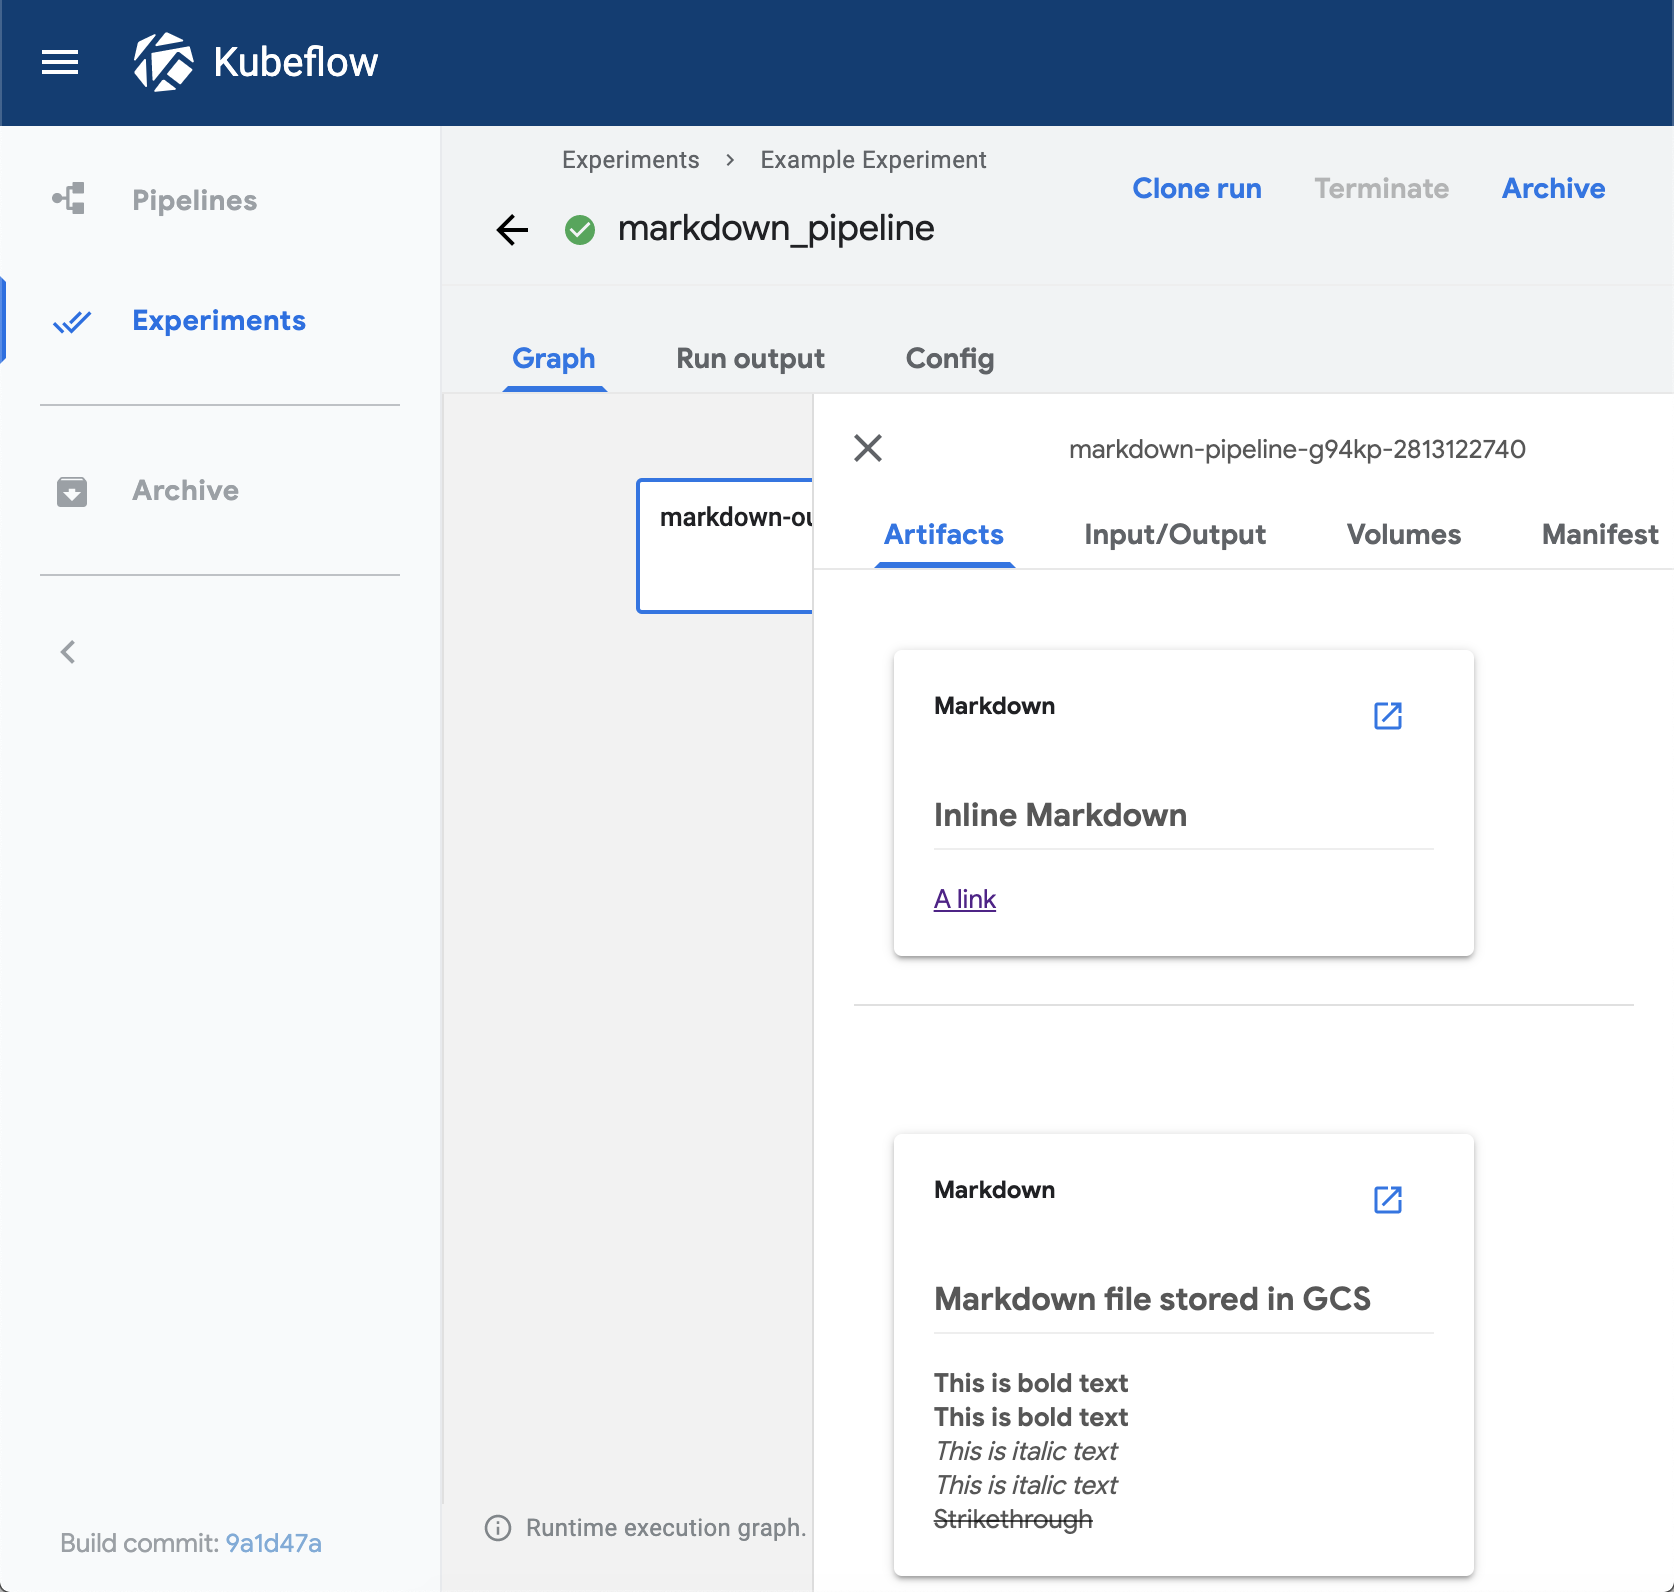The width and height of the screenshot is (1674, 1592).
Task: Click the back arrow beside markdown_pipeline
Action: click(512, 229)
